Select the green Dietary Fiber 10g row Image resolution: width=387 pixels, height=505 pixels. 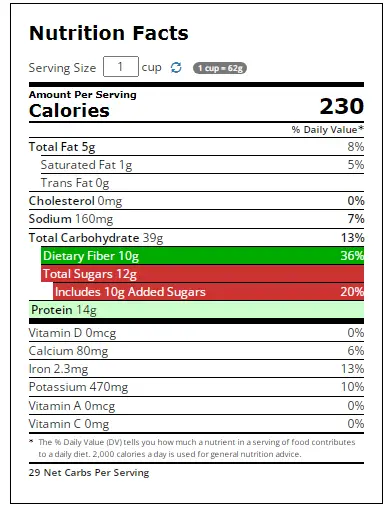(x=202, y=256)
